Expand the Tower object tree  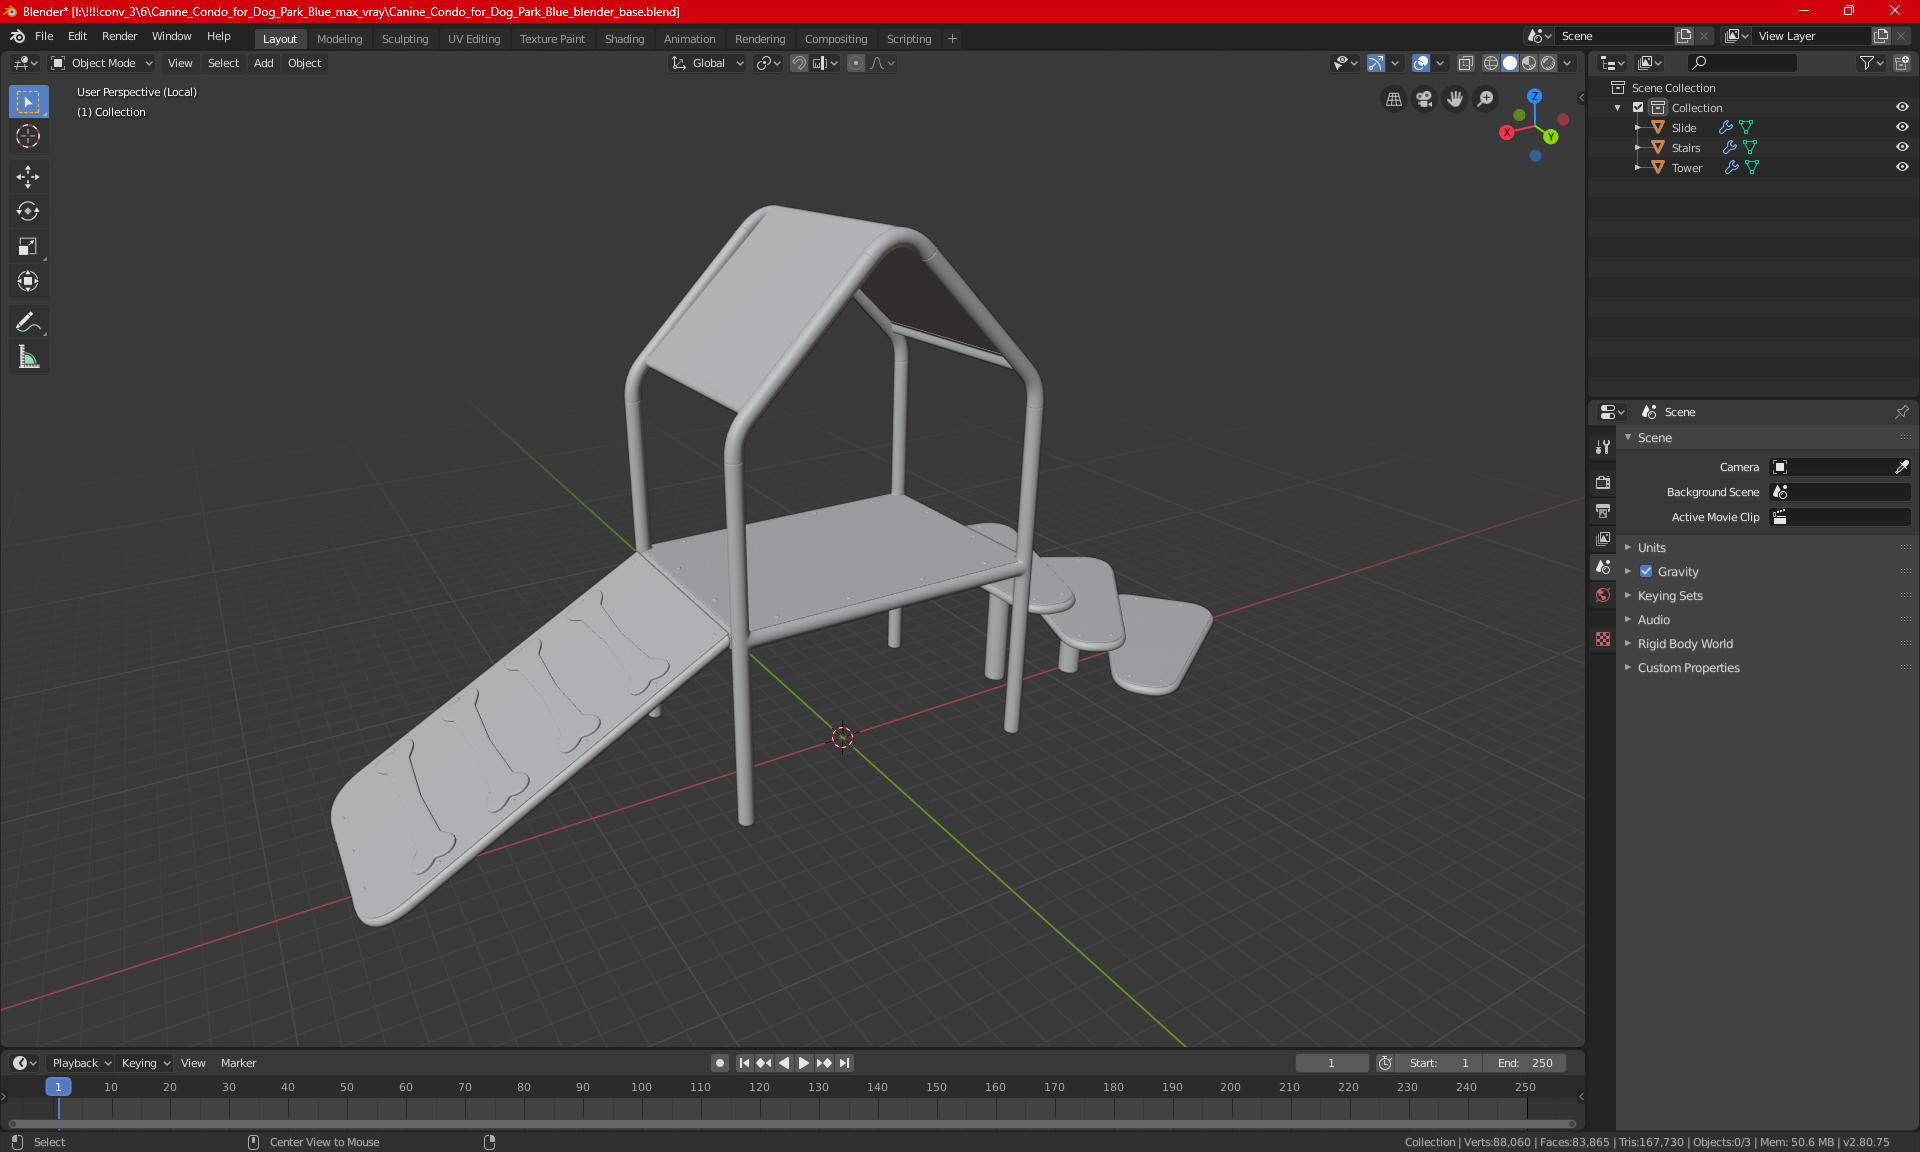pos(1638,167)
